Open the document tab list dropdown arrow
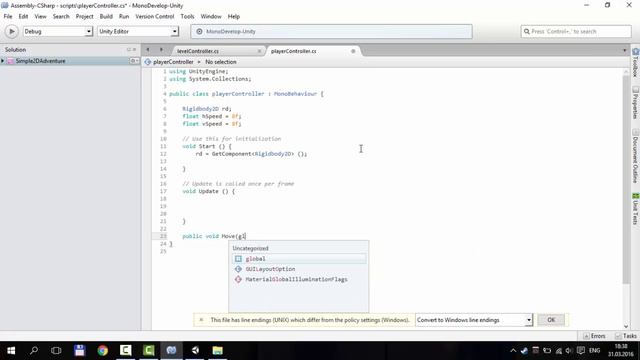 tap(624, 51)
